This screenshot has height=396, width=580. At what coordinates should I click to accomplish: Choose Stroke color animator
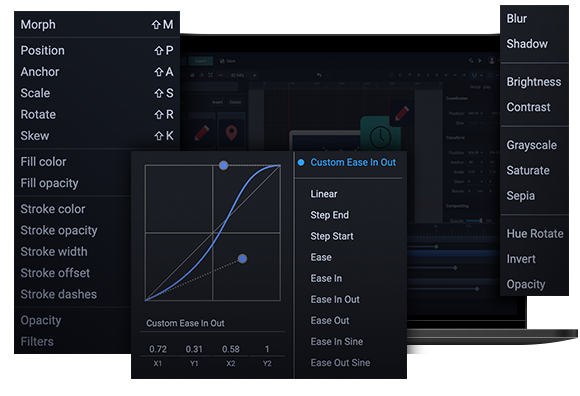pyautogui.click(x=53, y=209)
